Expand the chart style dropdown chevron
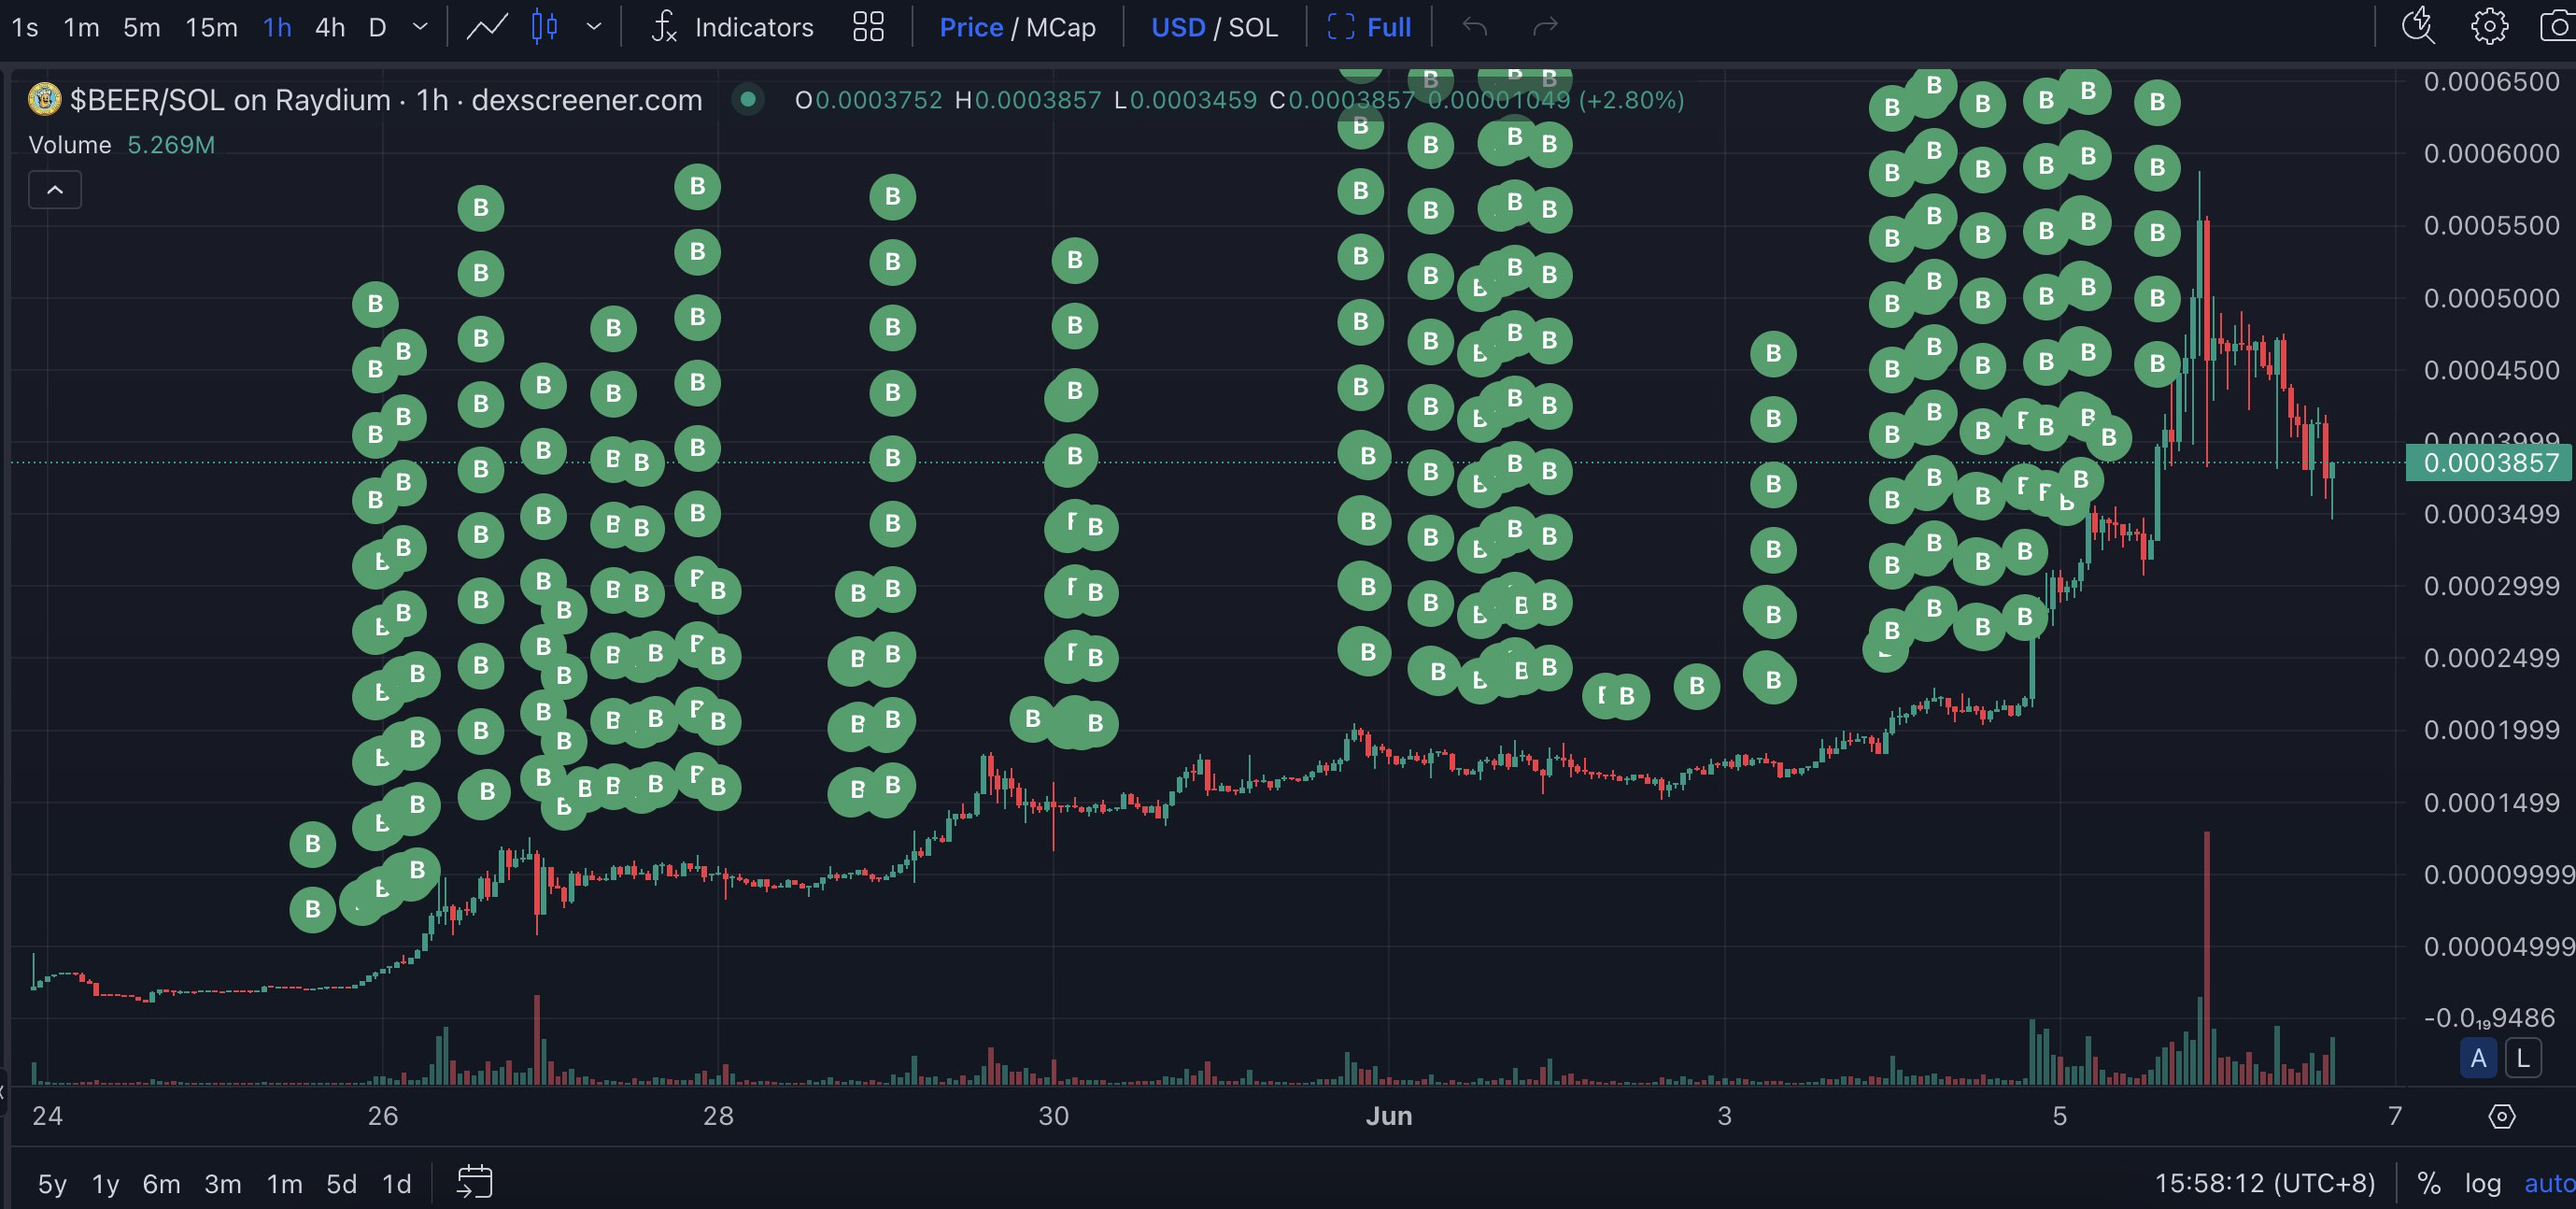 pyautogui.click(x=594, y=27)
